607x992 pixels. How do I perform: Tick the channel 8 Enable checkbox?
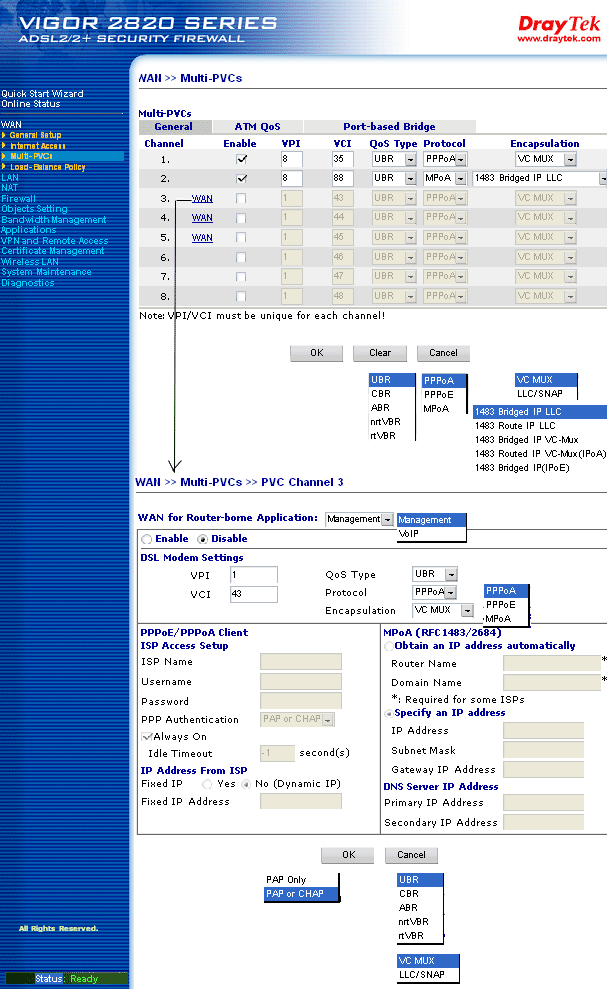coord(241,296)
